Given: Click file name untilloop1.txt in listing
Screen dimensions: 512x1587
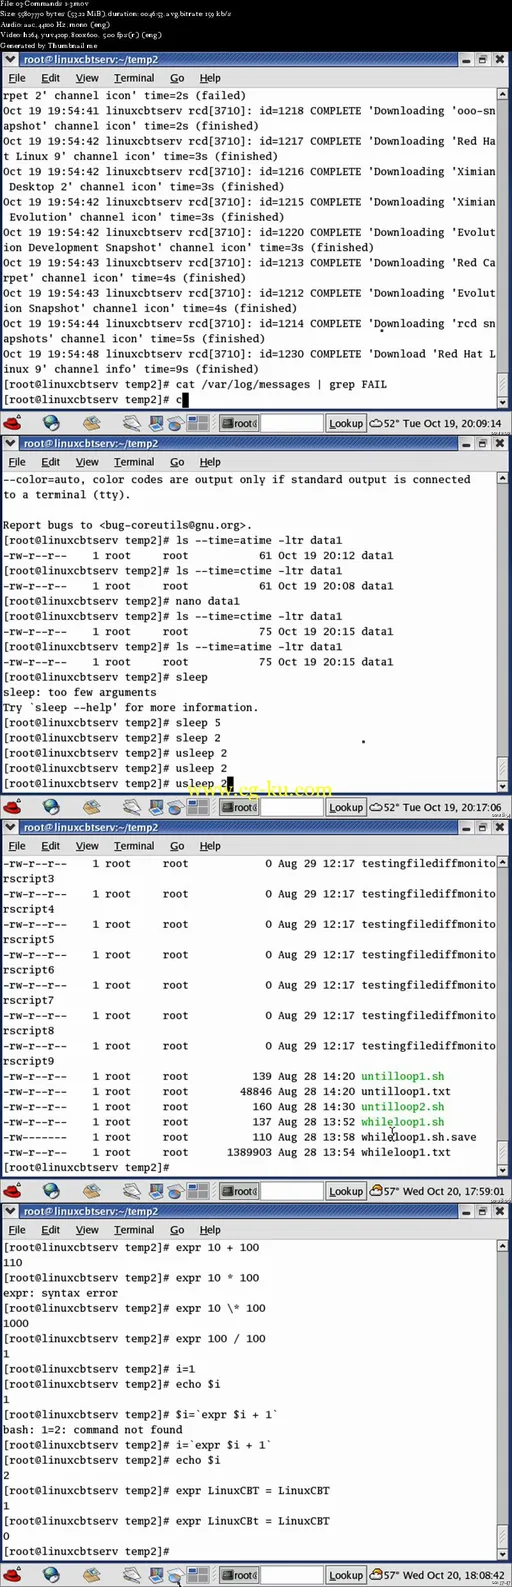Looking at the screenshot, I should pos(406,1091).
